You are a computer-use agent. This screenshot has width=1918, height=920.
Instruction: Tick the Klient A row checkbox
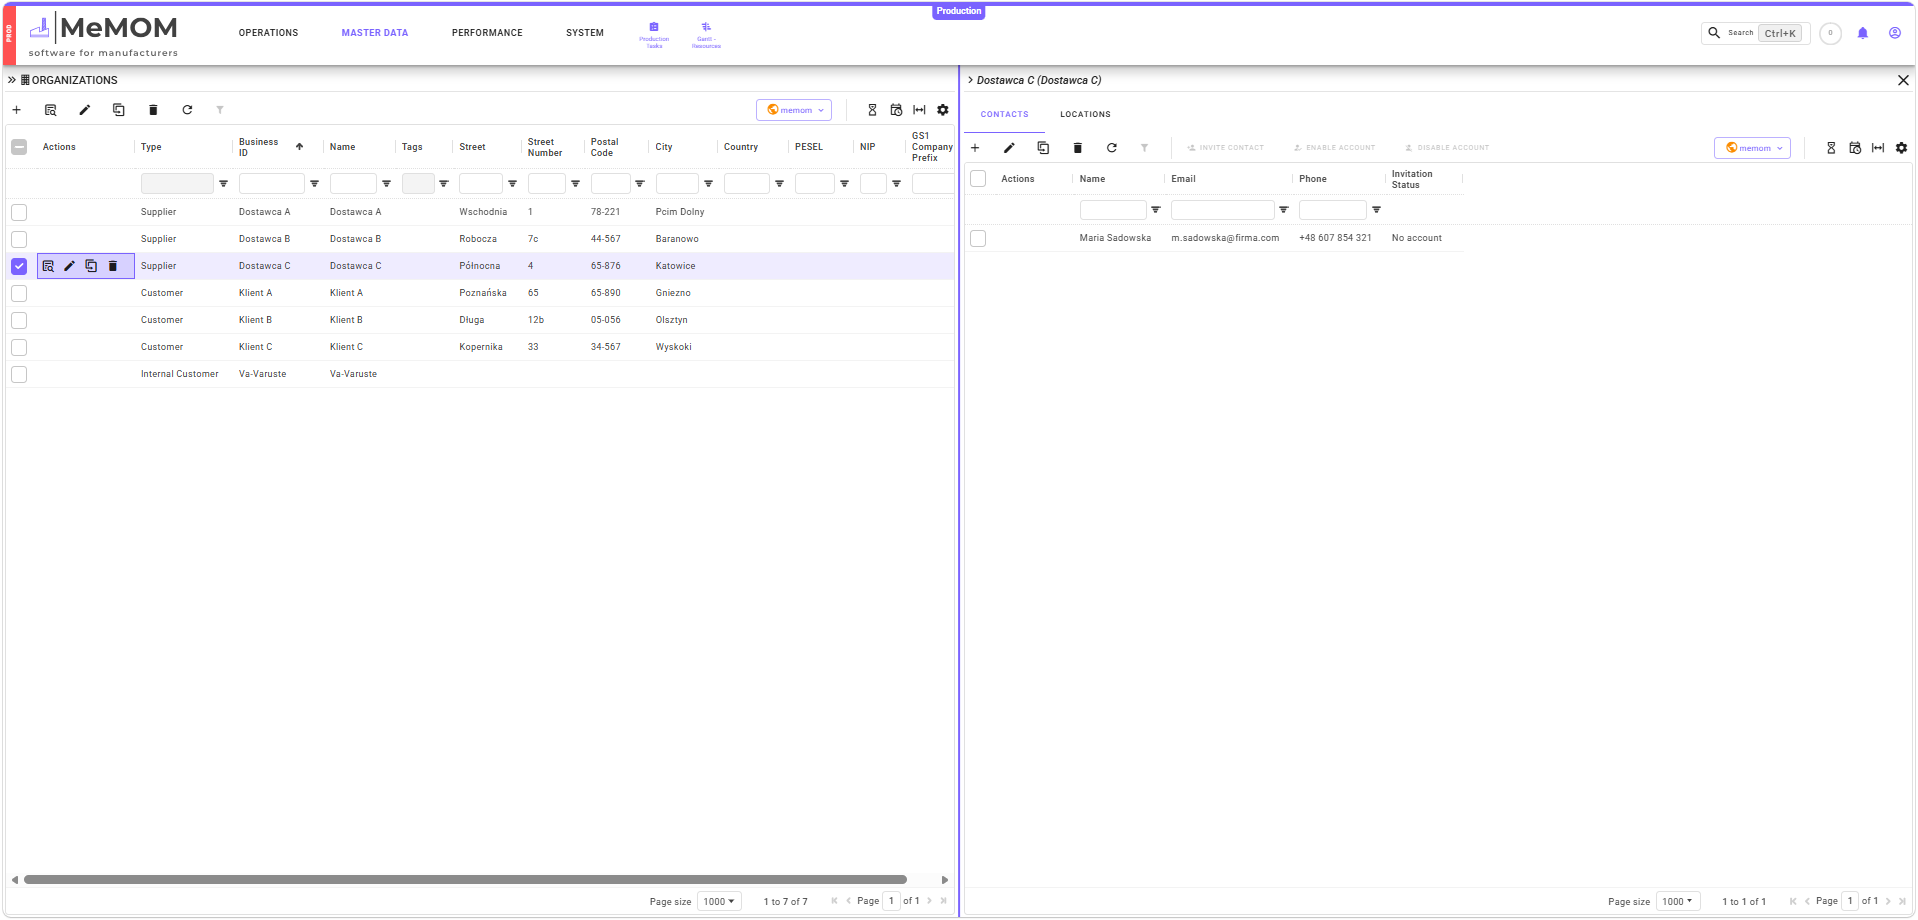coord(19,293)
